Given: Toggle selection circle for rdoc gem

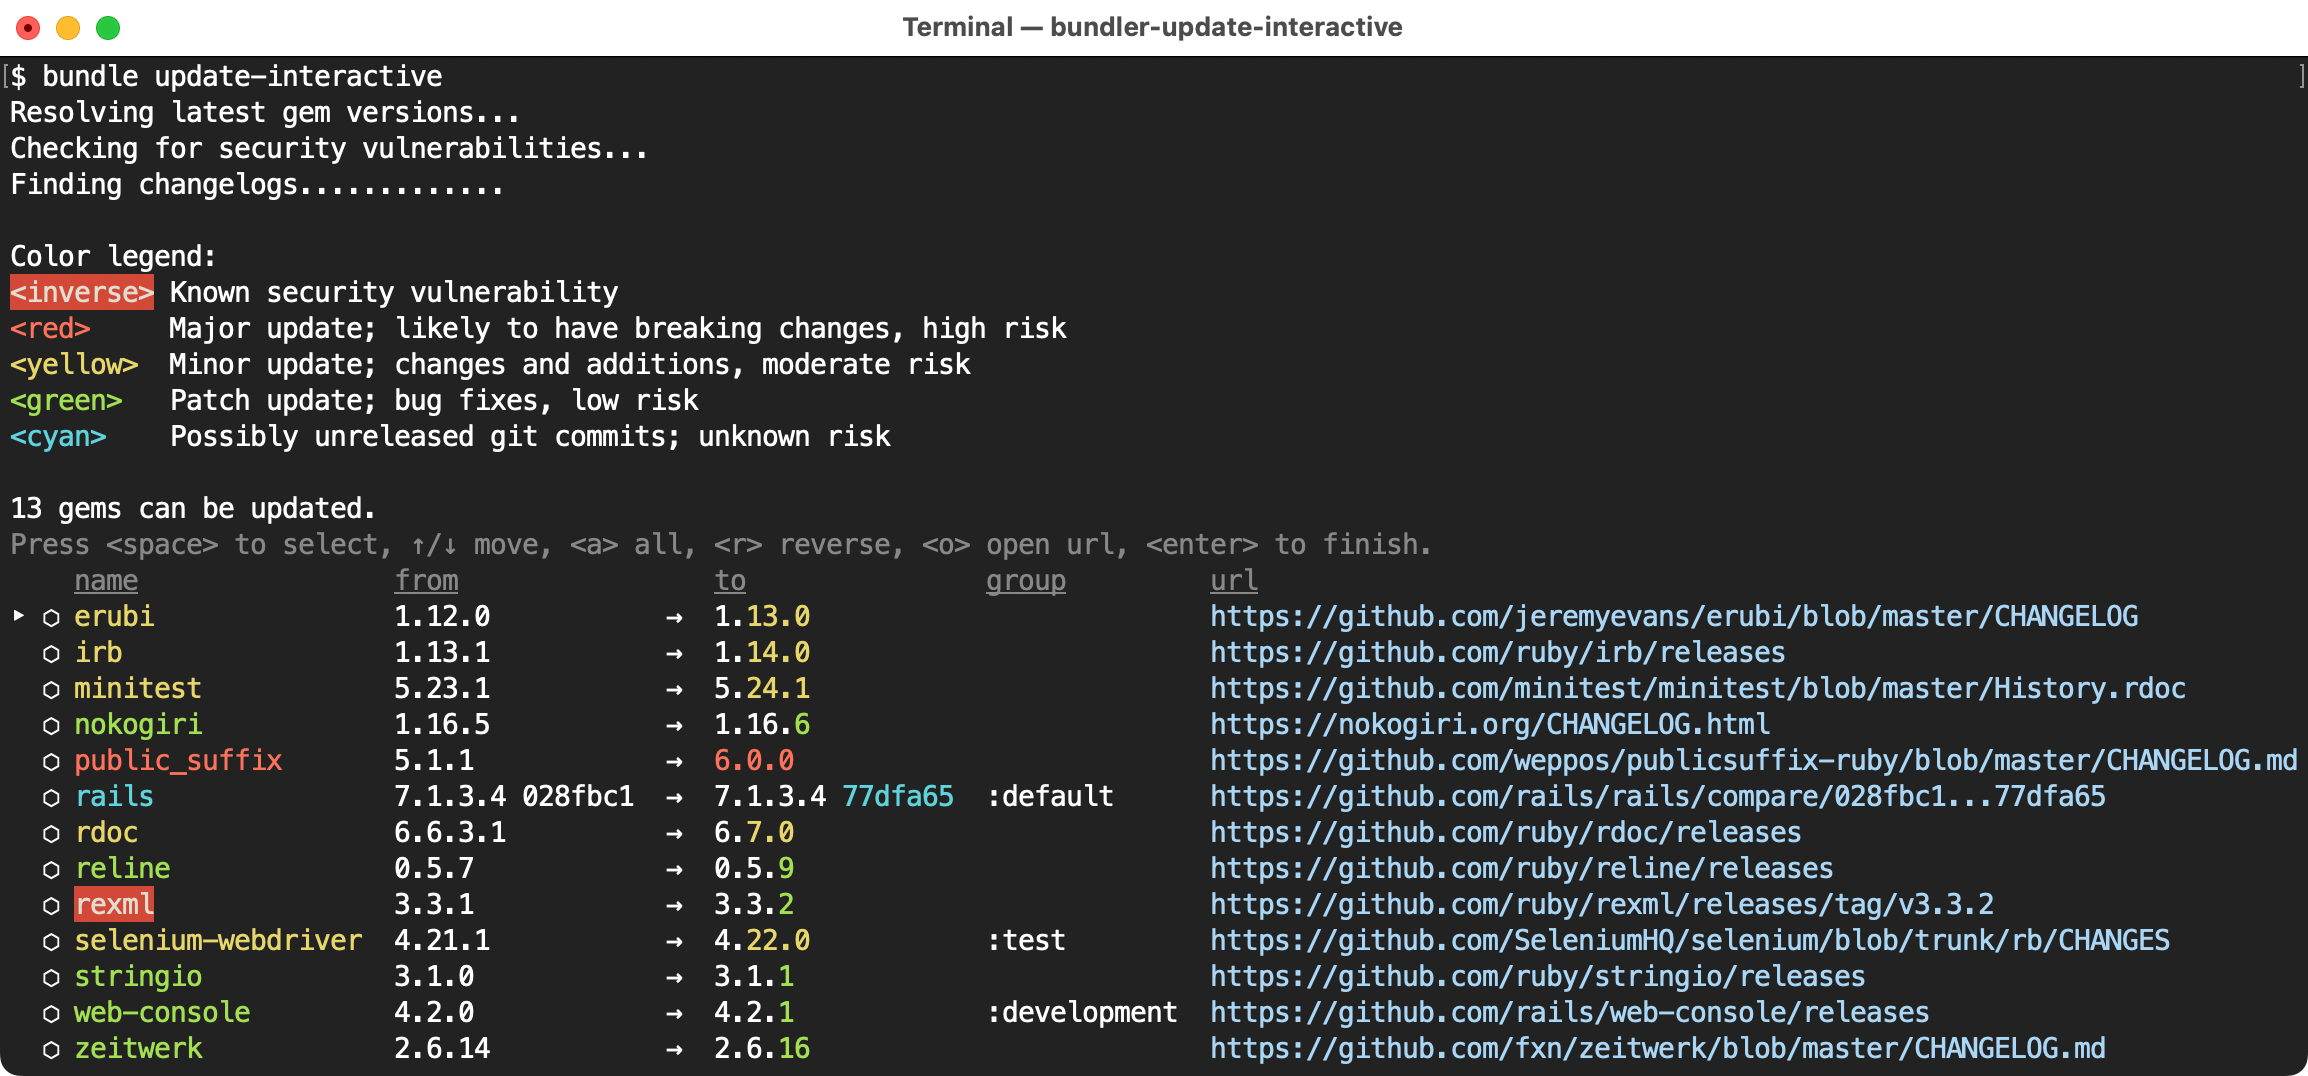Looking at the screenshot, I should 51,834.
